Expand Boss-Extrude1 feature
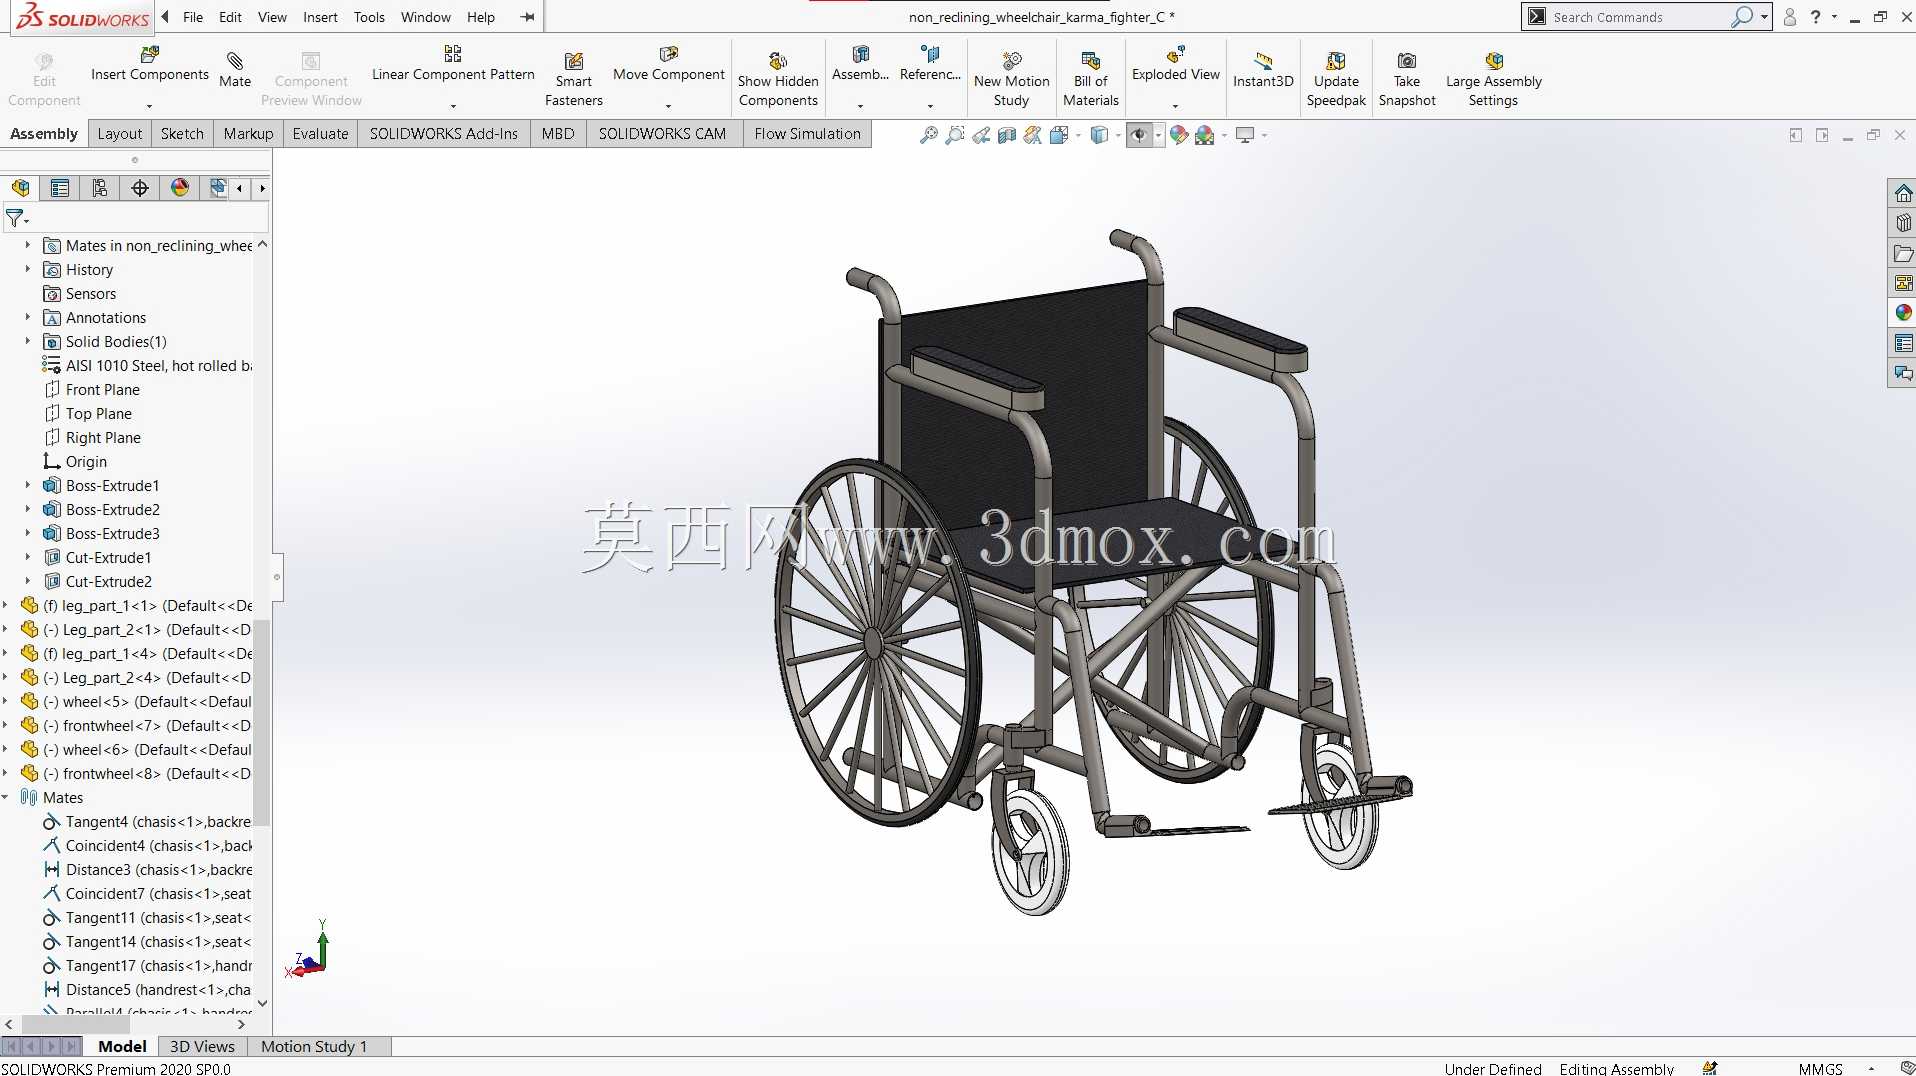 coord(28,486)
